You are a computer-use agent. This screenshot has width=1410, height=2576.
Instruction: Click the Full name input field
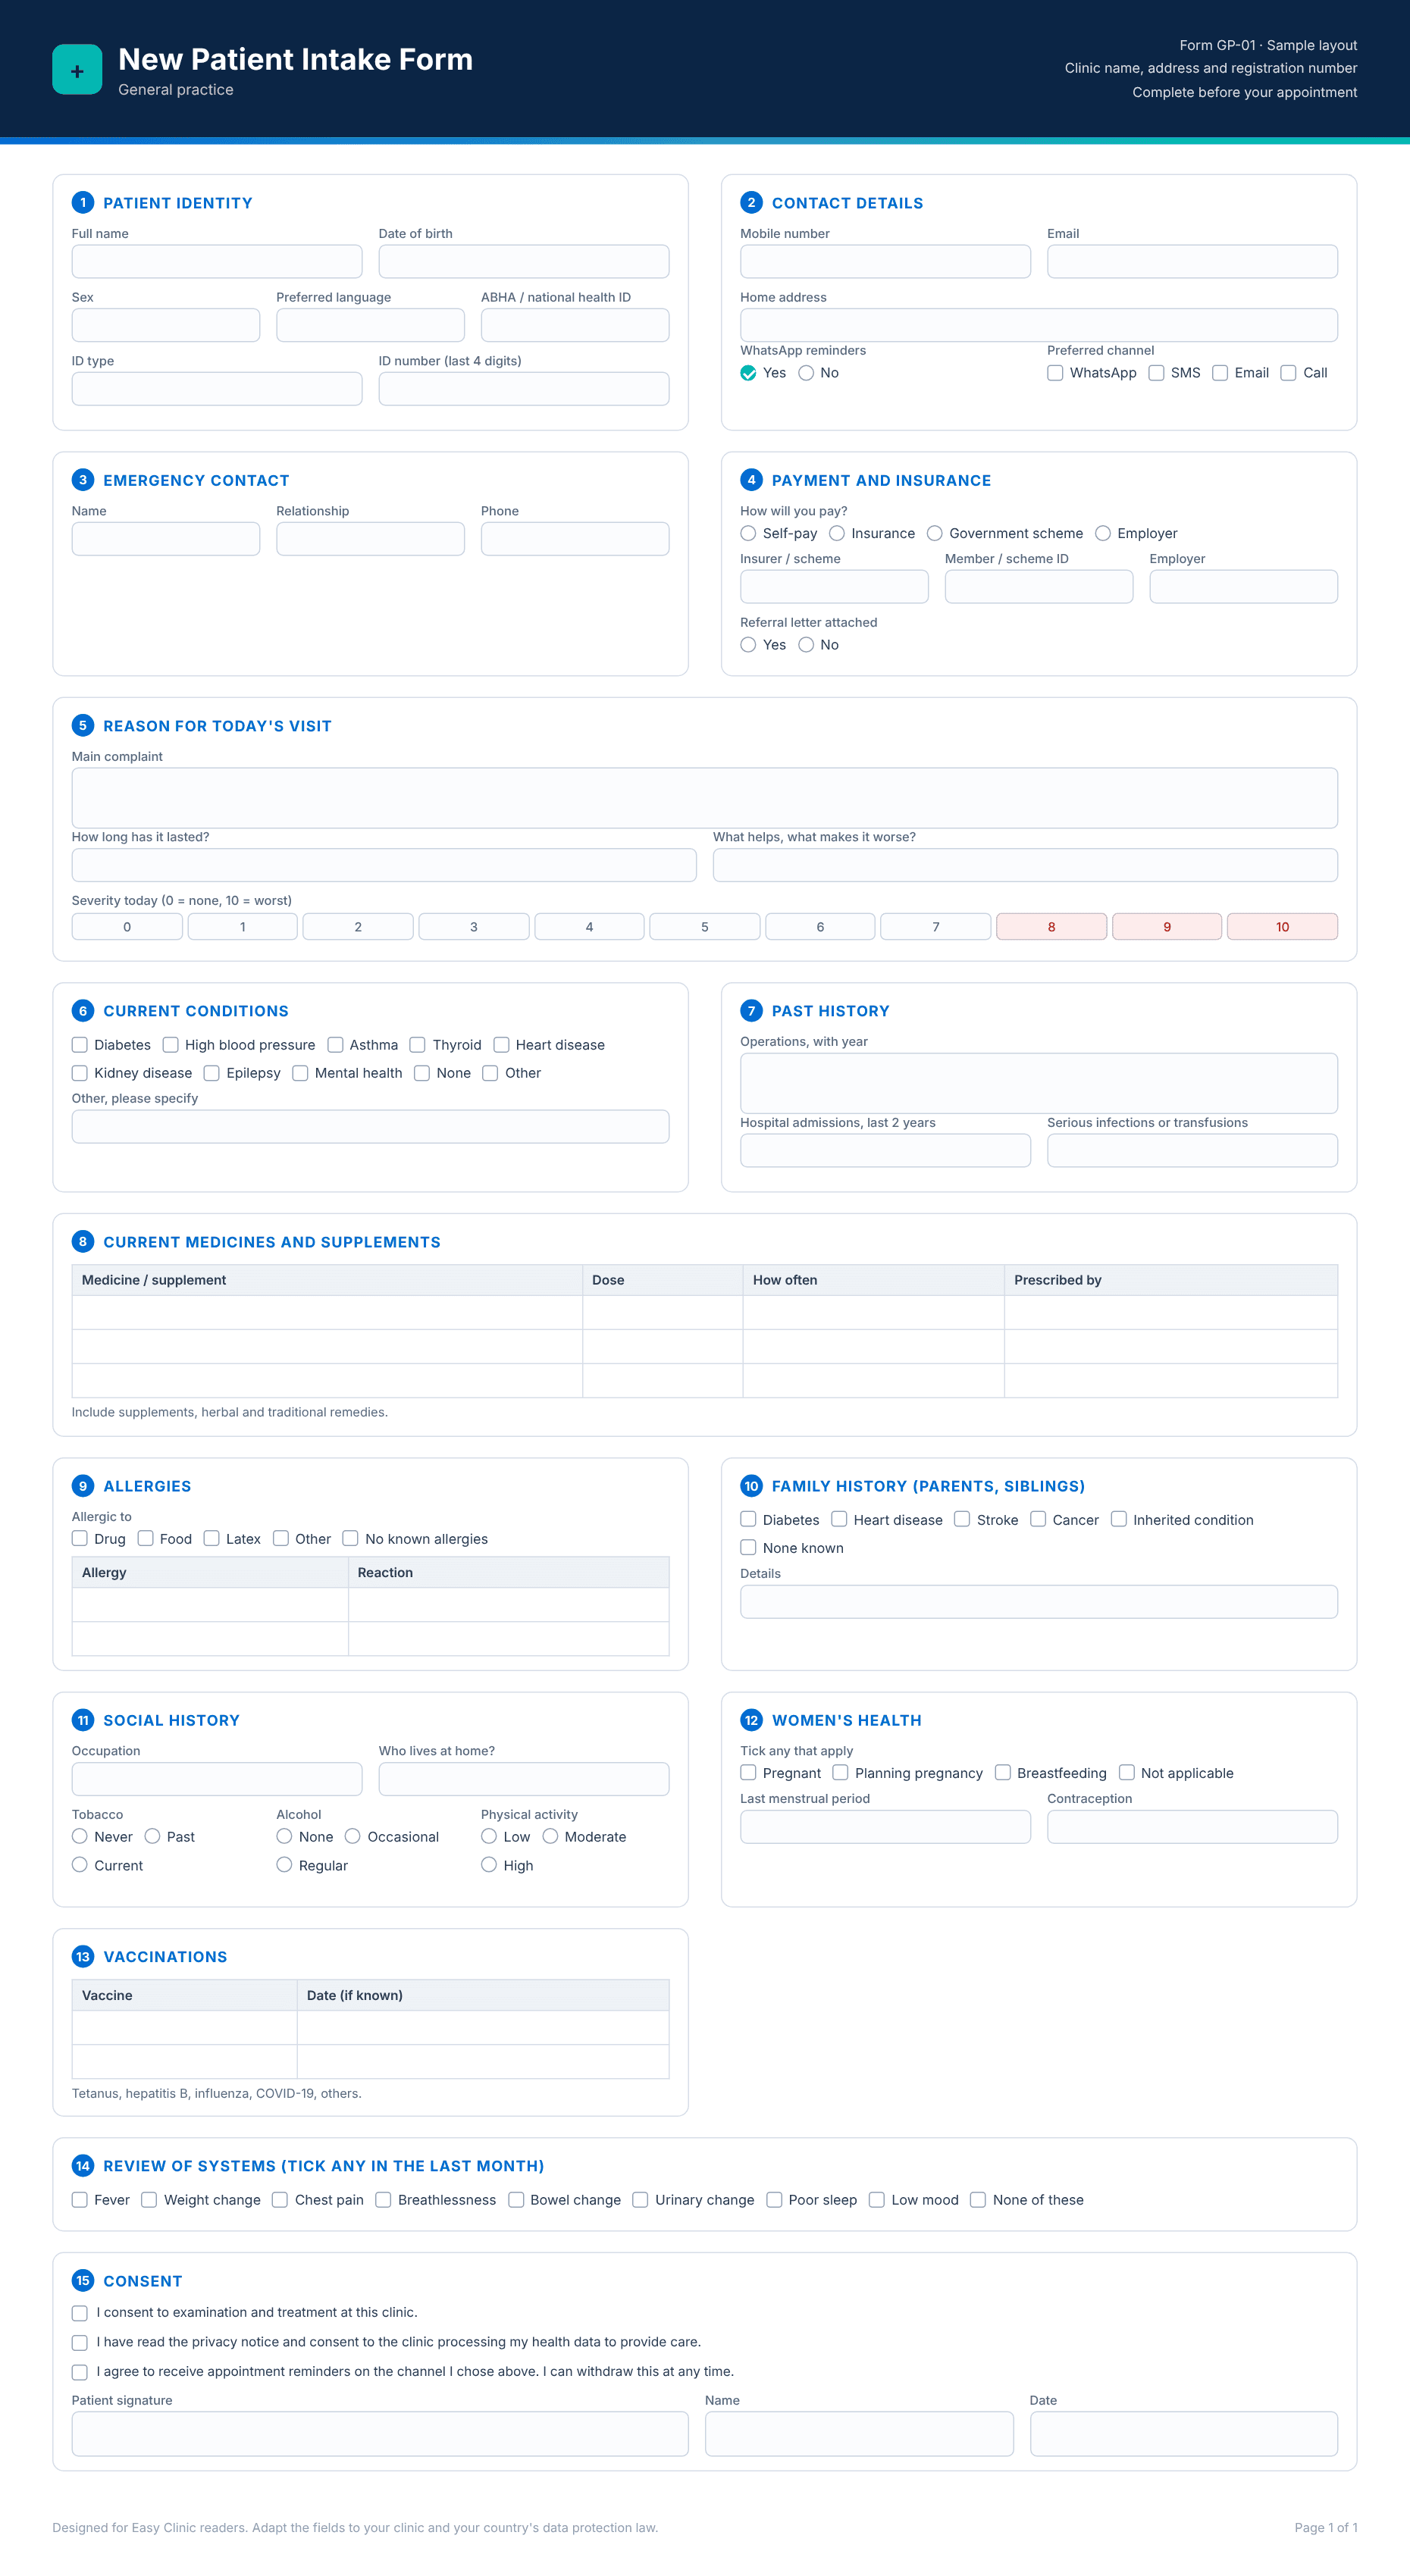(217, 261)
